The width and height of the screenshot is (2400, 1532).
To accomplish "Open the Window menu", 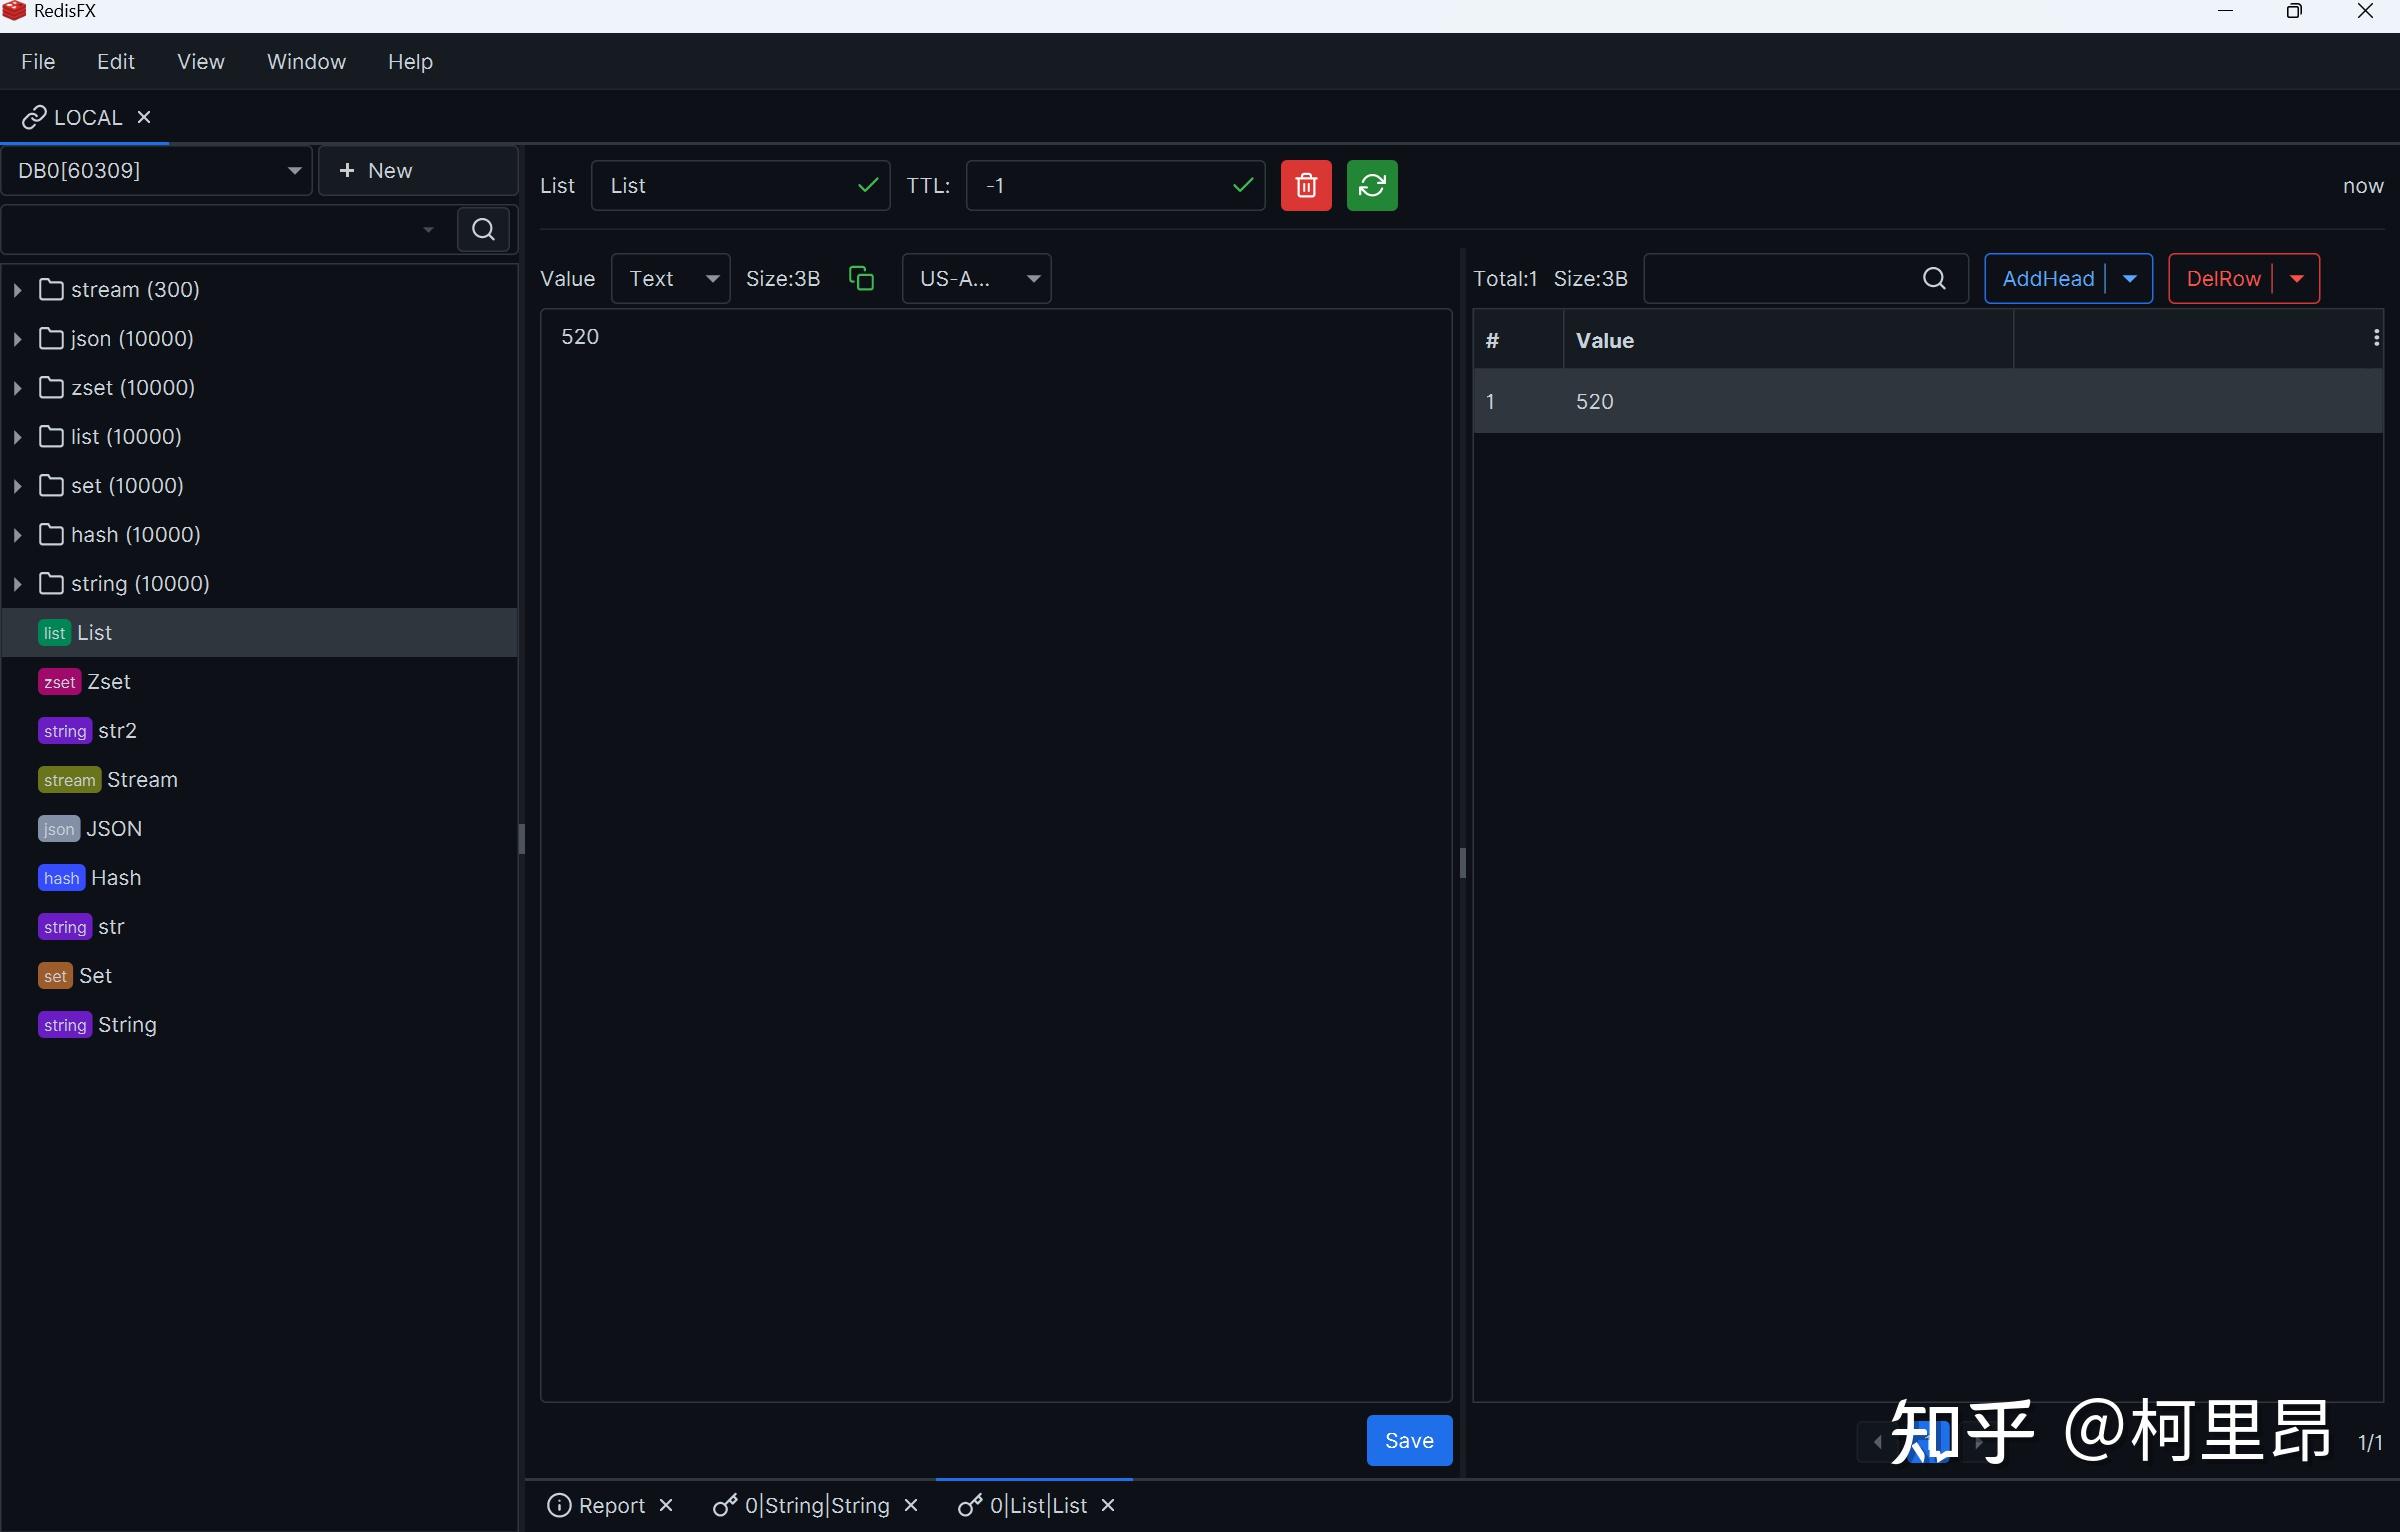I will pyautogui.click(x=306, y=61).
